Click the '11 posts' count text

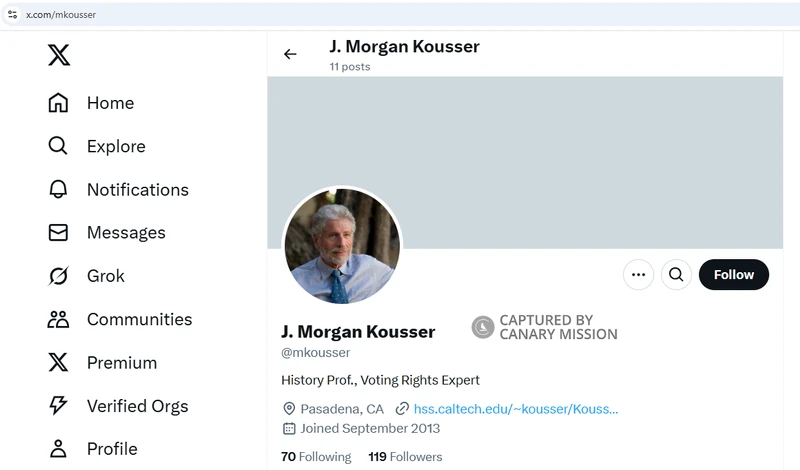click(x=350, y=67)
